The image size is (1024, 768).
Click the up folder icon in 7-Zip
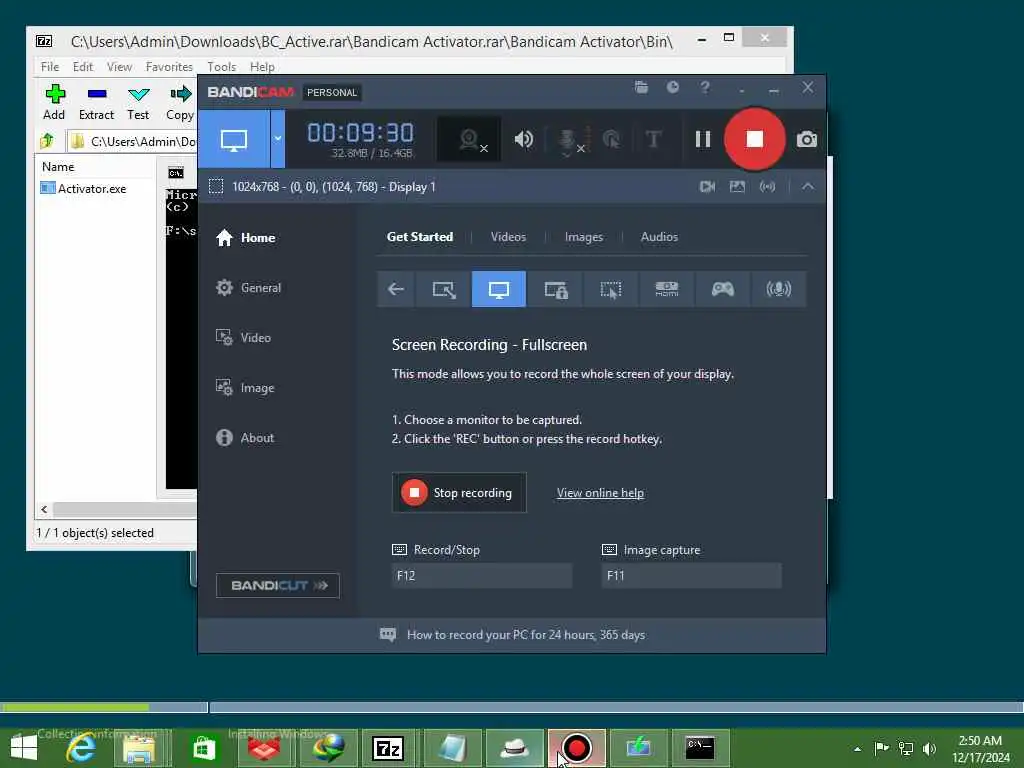[x=47, y=141]
